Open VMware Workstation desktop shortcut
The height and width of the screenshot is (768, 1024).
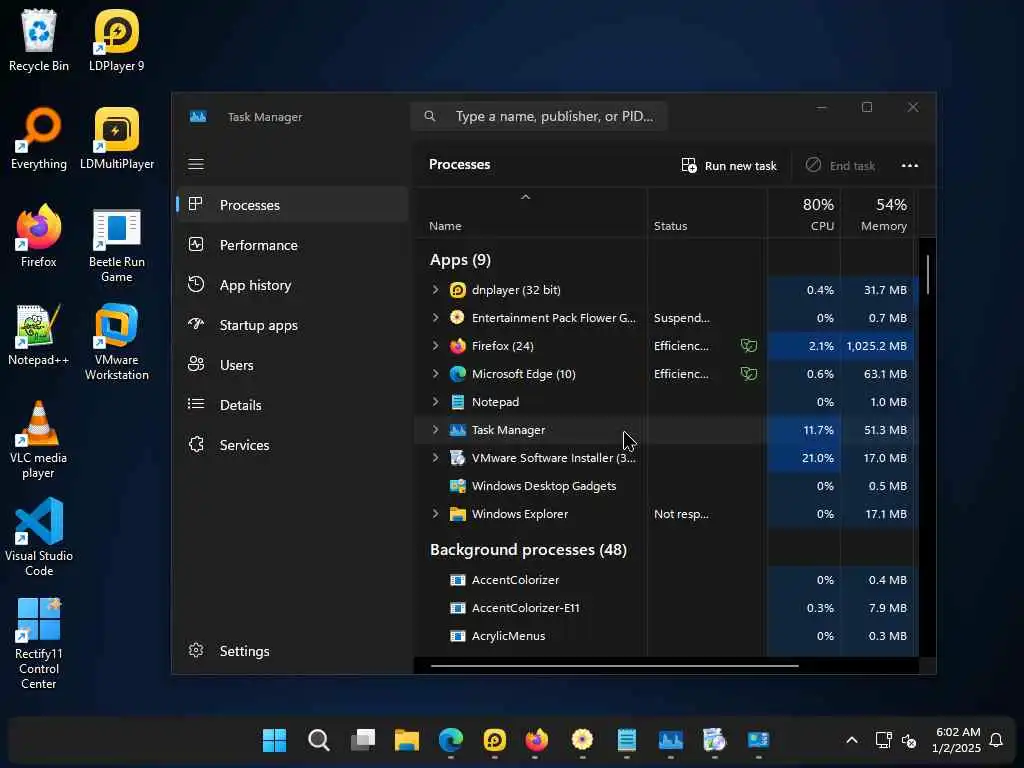click(x=117, y=342)
